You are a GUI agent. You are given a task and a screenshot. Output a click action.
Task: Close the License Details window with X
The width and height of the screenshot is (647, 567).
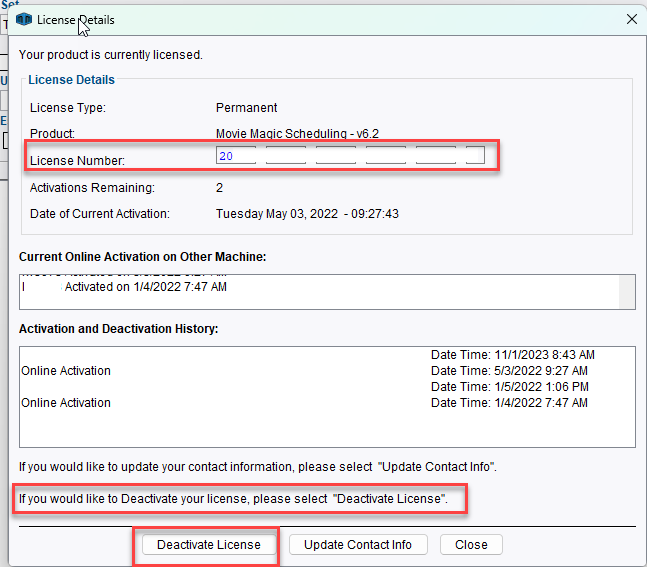coord(632,19)
